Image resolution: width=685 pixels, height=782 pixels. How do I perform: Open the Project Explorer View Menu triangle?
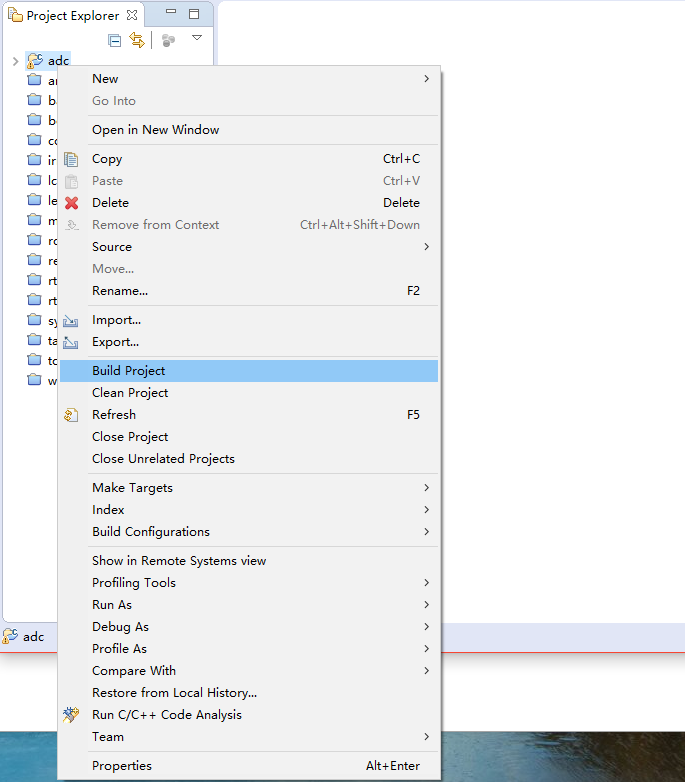point(197,38)
